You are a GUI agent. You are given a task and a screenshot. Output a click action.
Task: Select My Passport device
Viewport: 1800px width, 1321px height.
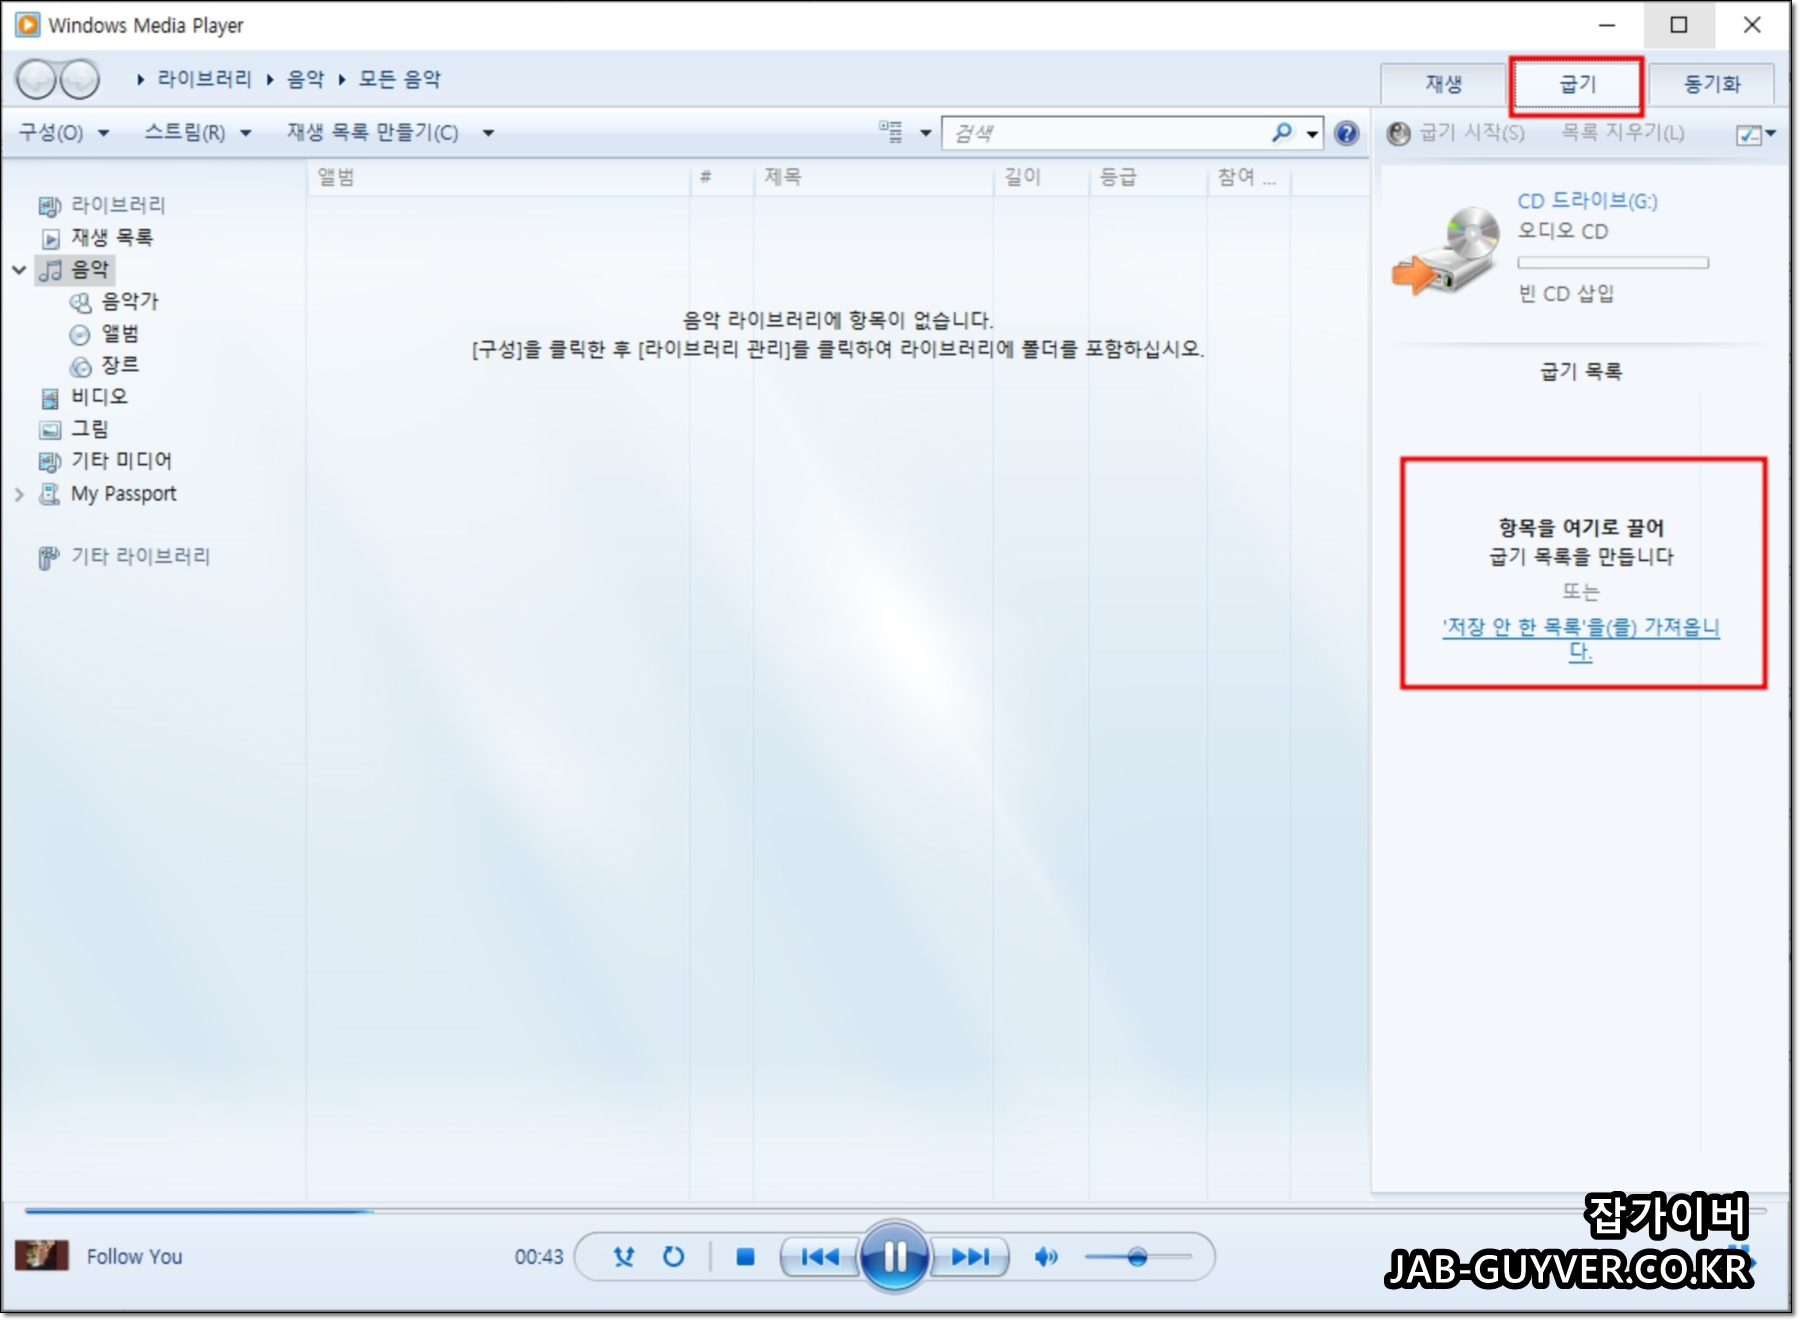[x=123, y=494]
